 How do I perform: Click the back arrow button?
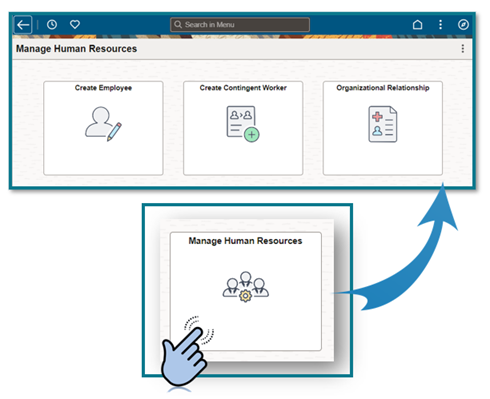(x=23, y=25)
